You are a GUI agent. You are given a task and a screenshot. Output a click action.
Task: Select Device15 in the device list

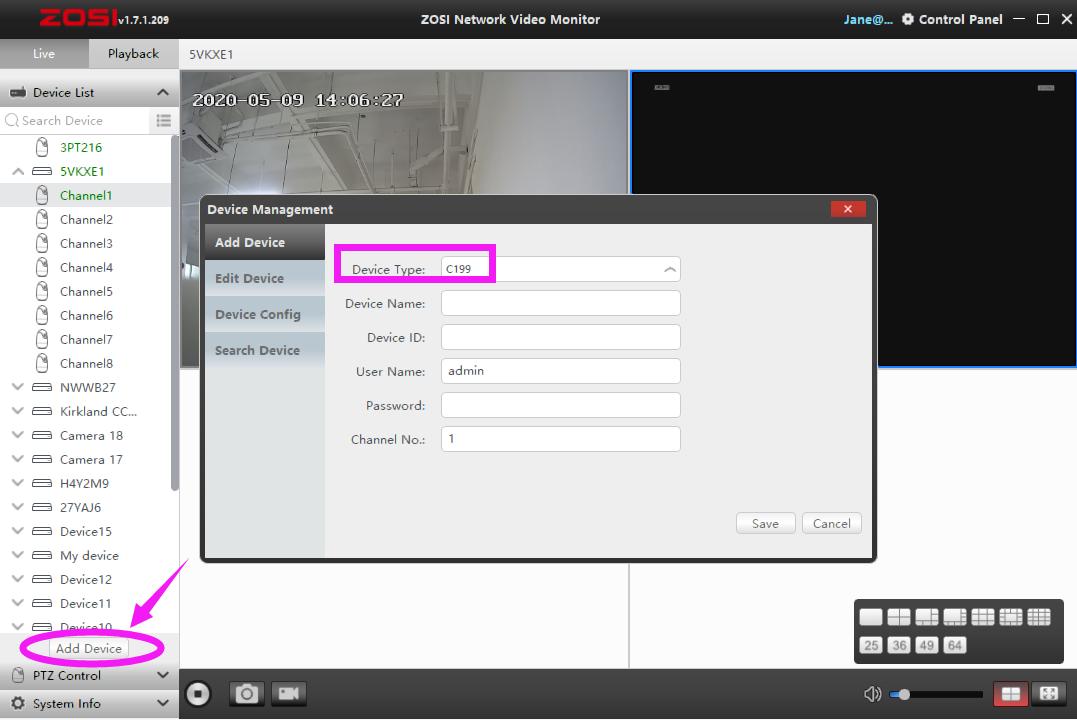85,531
